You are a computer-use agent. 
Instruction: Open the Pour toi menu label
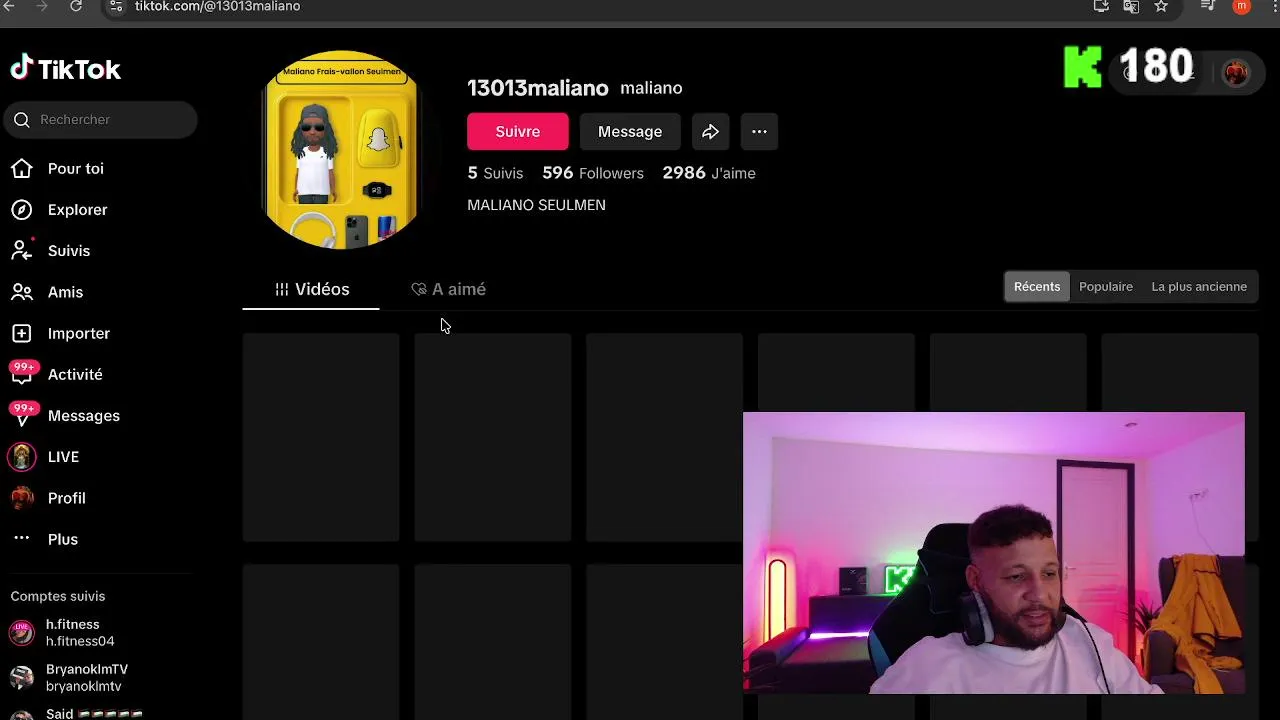(76, 169)
